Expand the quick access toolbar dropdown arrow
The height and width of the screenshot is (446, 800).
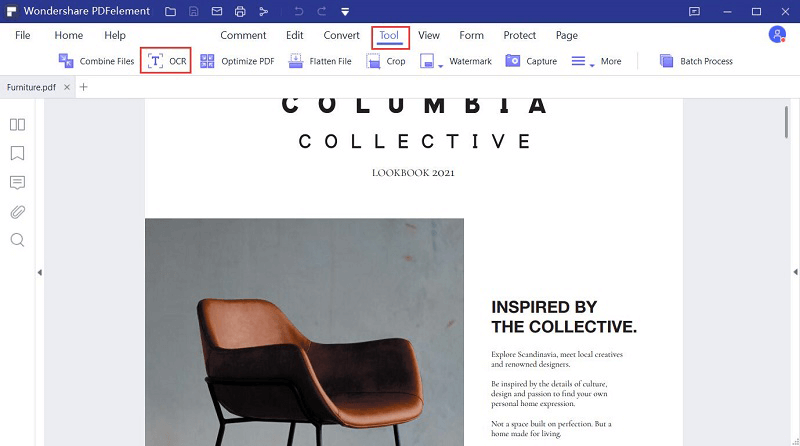pos(345,11)
